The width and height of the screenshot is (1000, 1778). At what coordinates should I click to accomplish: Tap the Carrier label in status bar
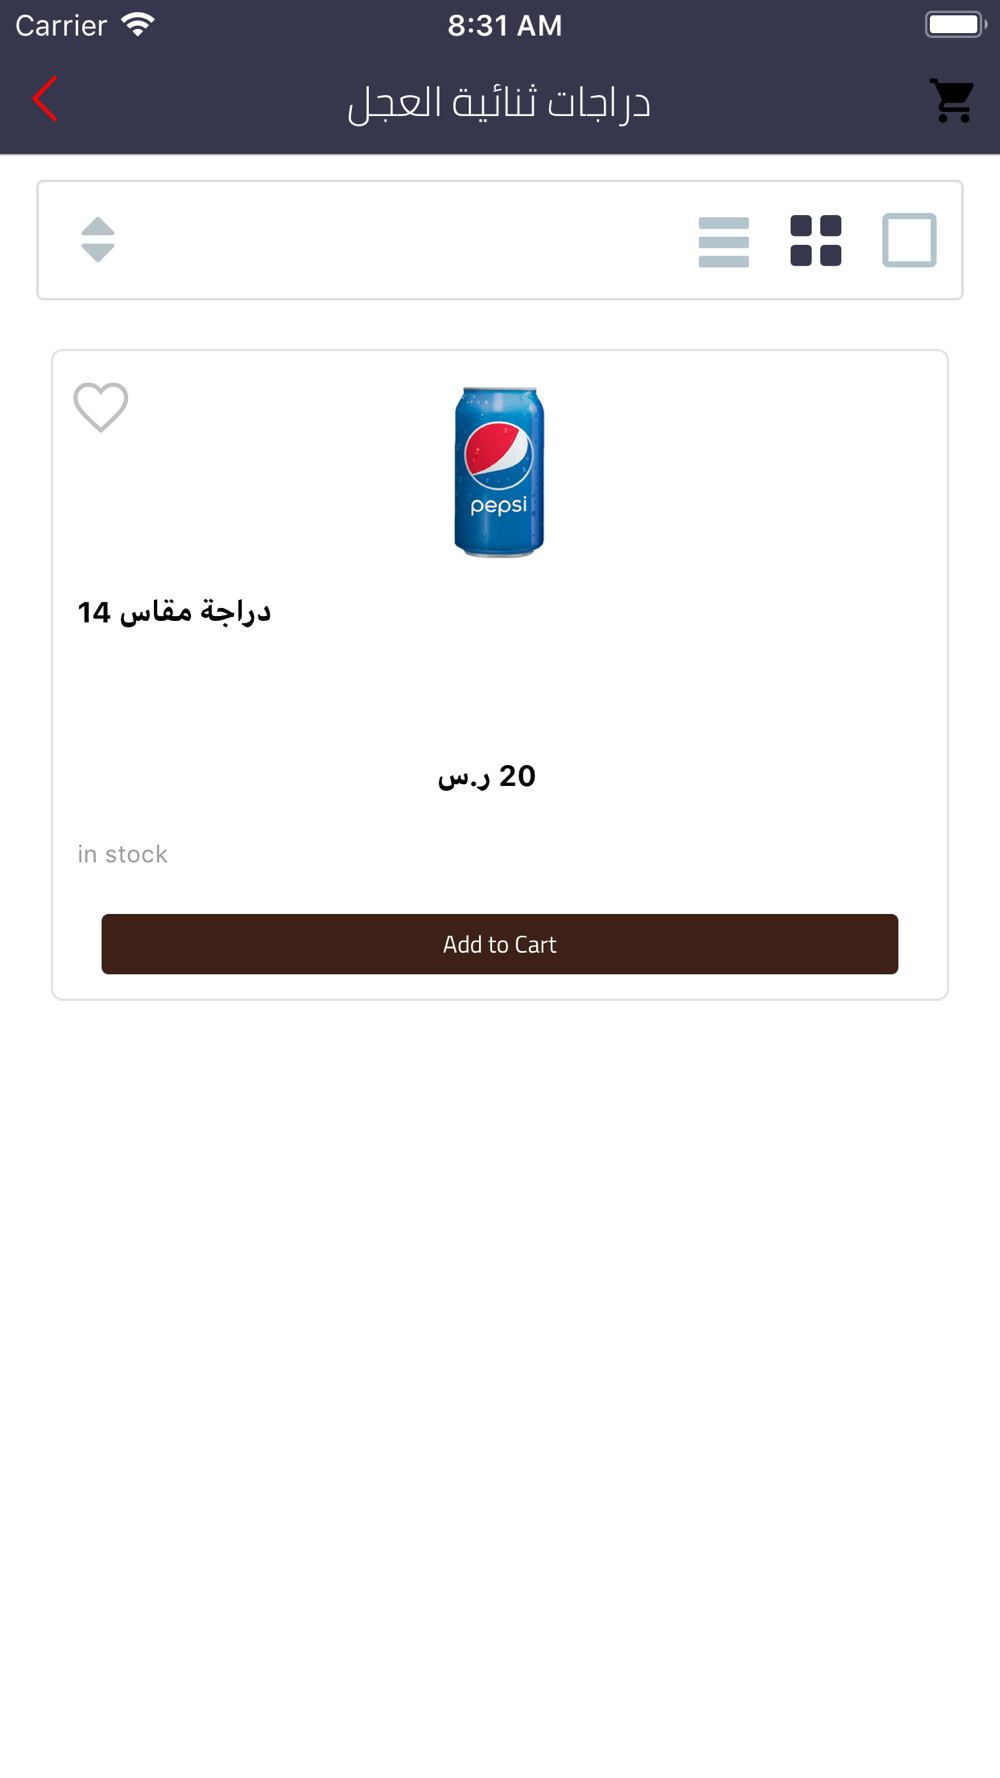coord(61,25)
